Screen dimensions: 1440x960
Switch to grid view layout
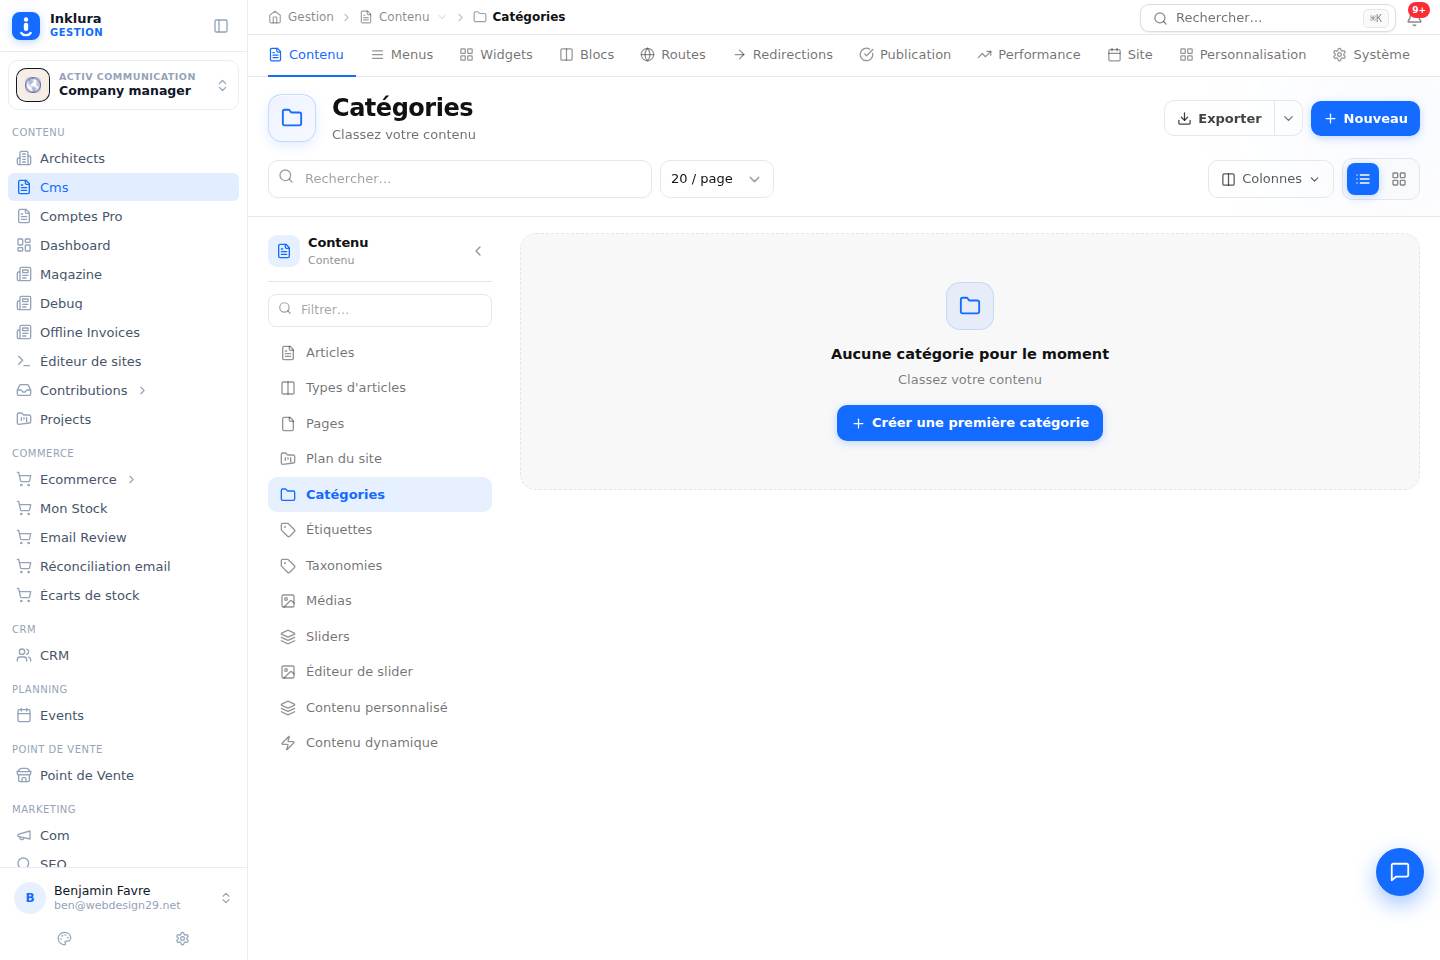[x=1399, y=179]
